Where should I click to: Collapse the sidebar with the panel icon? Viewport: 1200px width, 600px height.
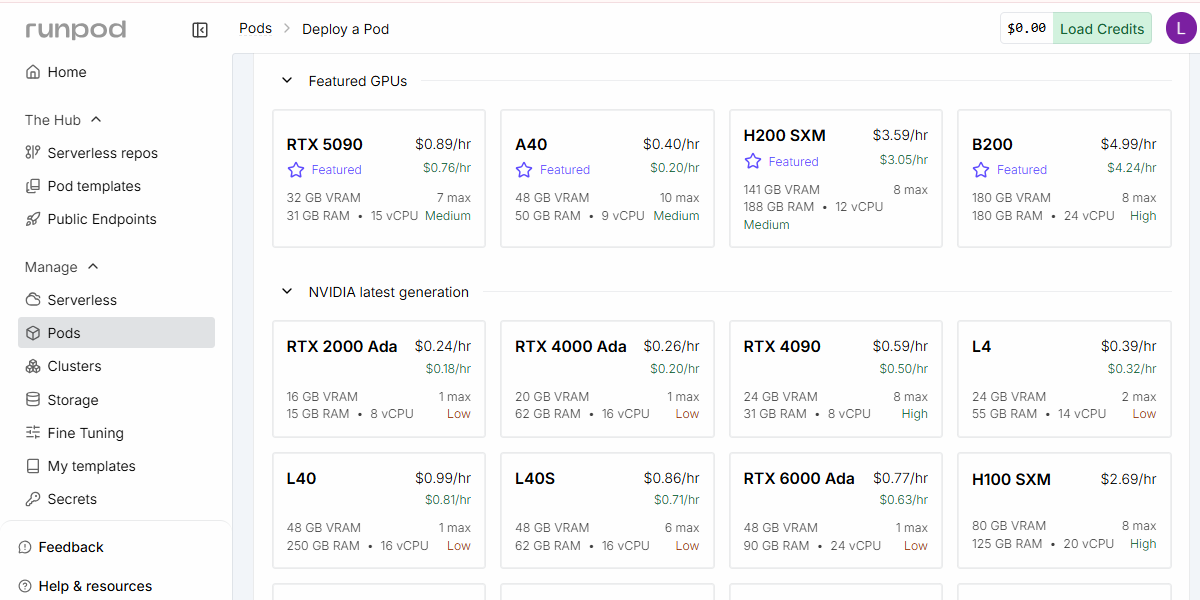point(200,29)
